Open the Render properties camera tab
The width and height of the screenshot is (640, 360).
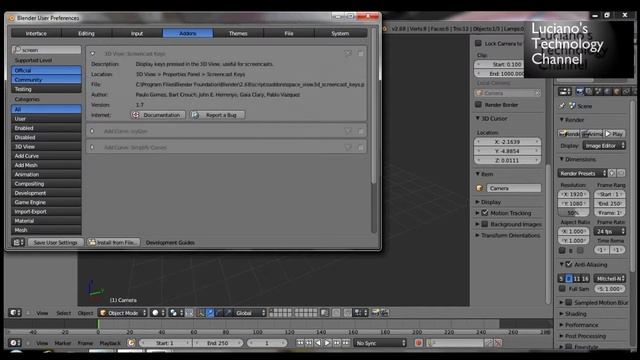[580, 91]
